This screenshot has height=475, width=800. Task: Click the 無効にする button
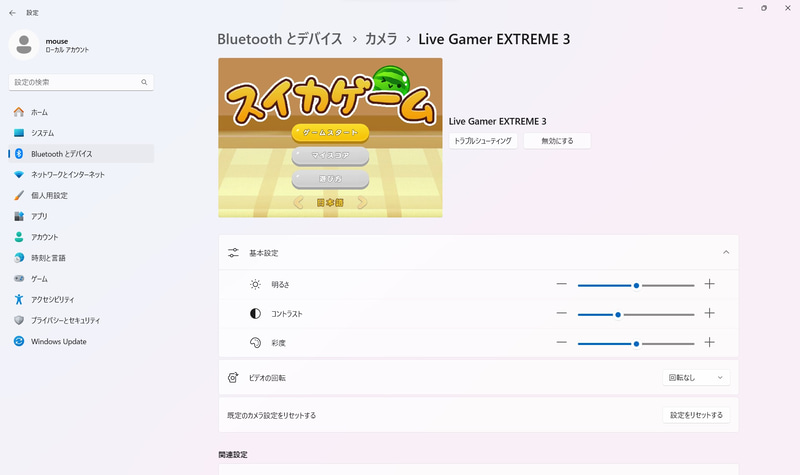tap(557, 141)
